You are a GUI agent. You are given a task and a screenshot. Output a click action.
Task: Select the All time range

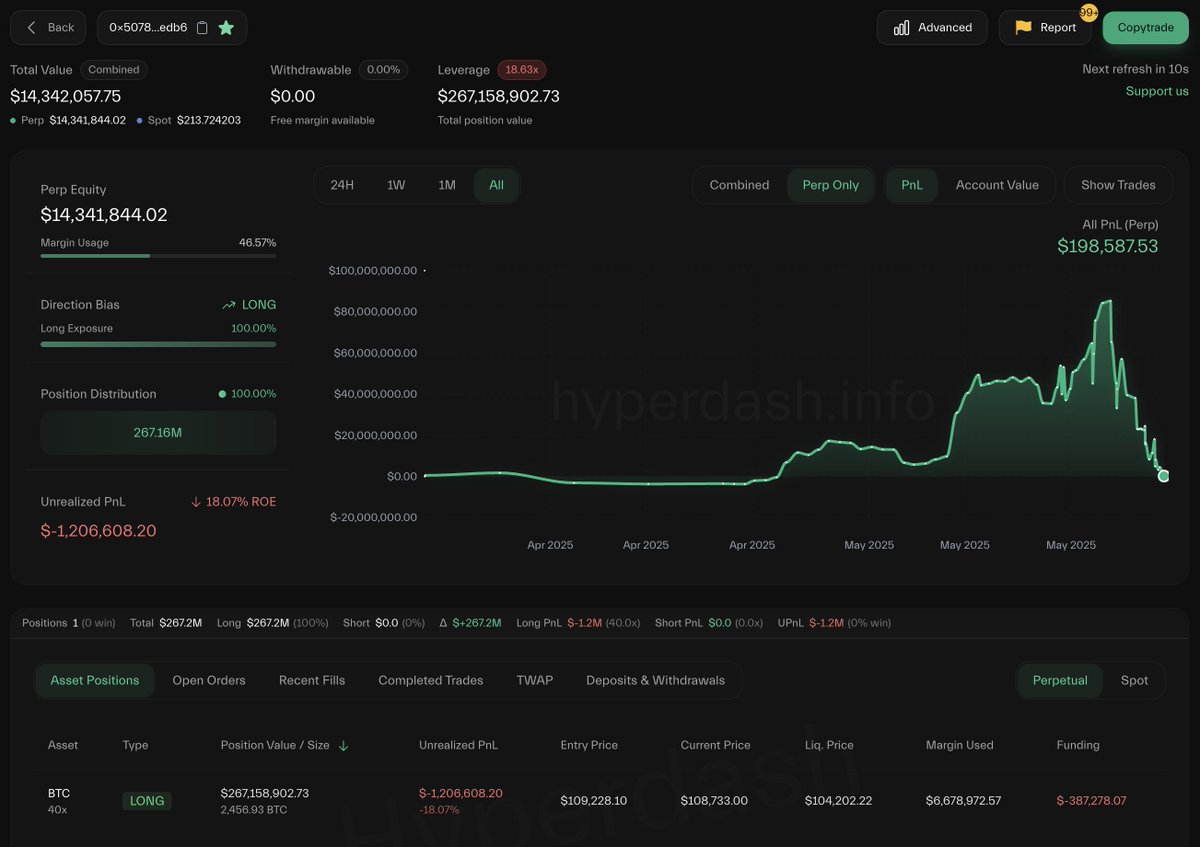496,185
